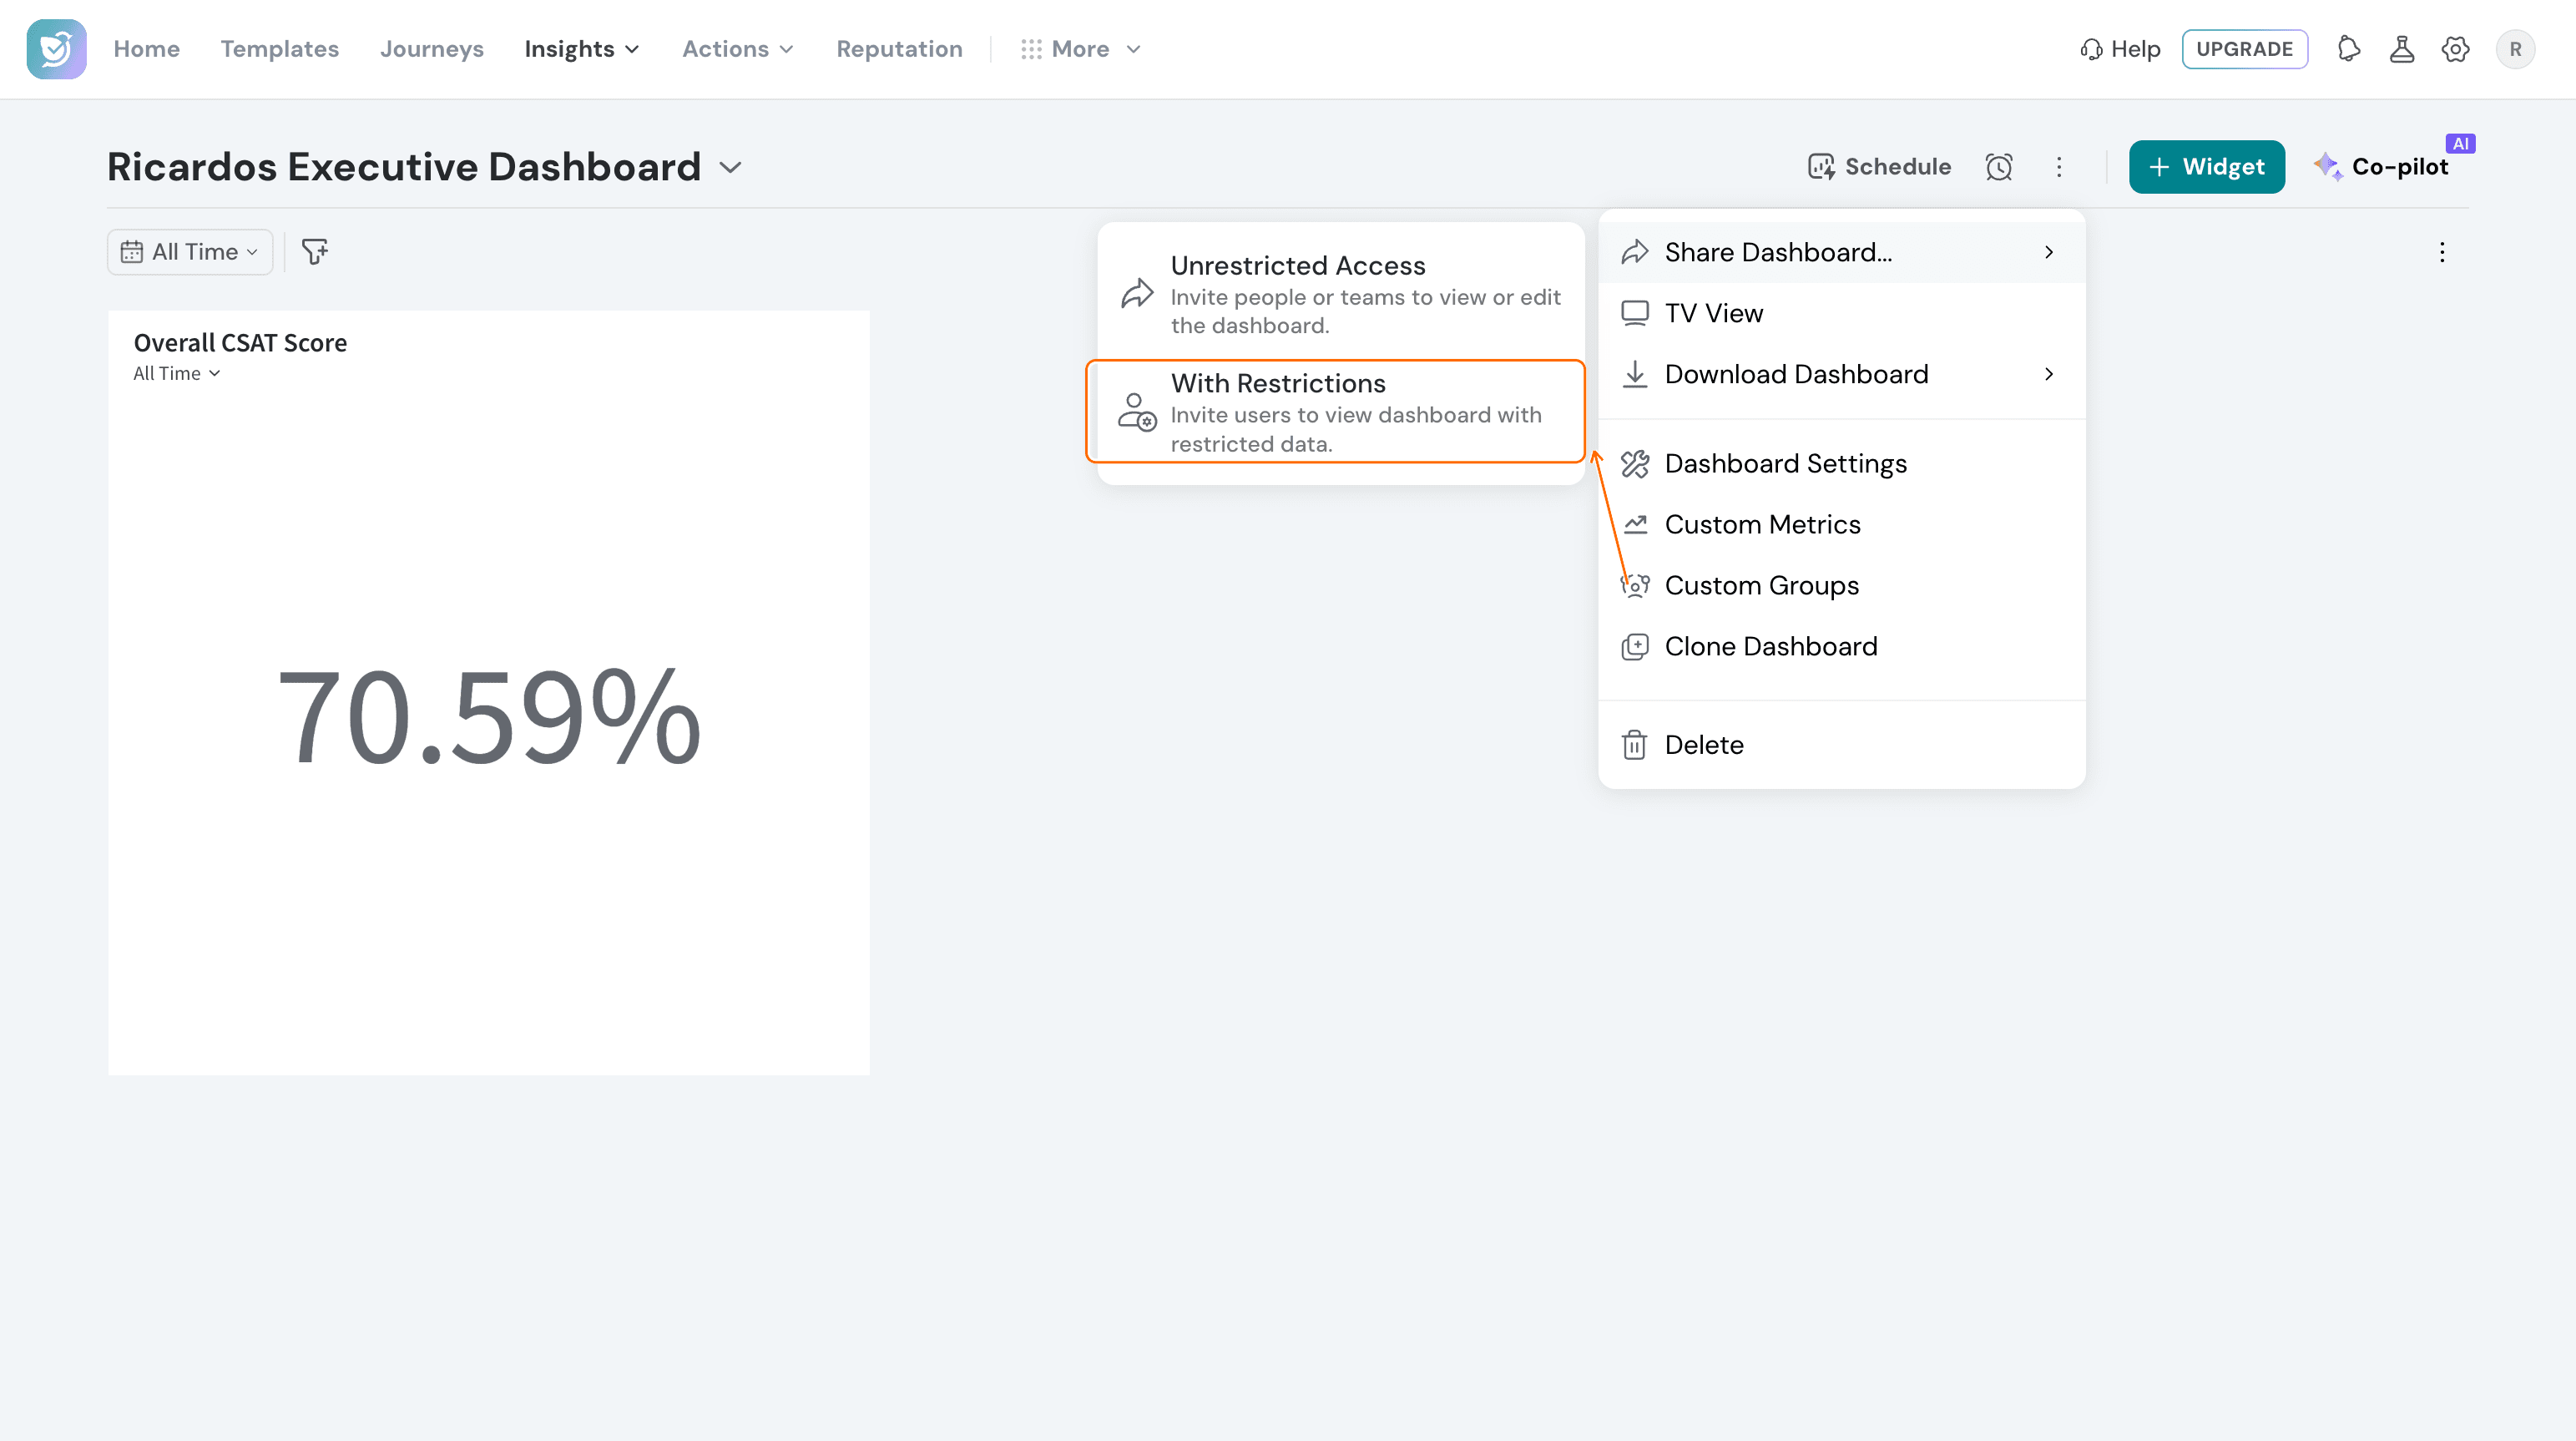This screenshot has width=2576, height=1441.
Task: Open the labs flask icon
Action: [x=2402, y=49]
